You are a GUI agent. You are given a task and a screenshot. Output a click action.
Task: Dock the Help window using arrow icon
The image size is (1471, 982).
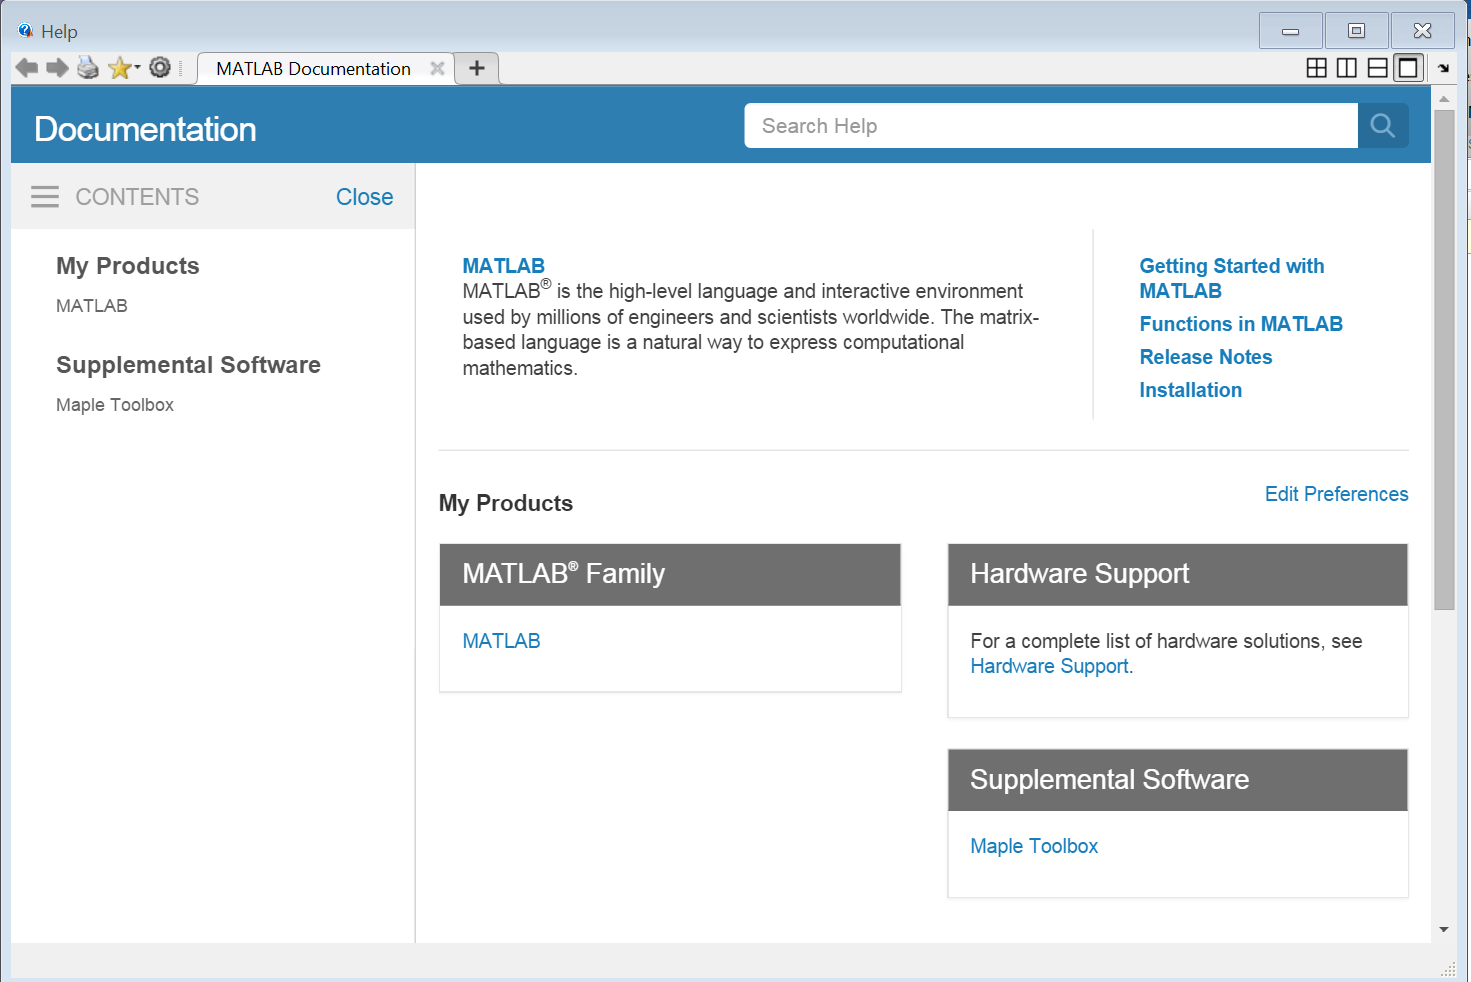[1443, 68]
